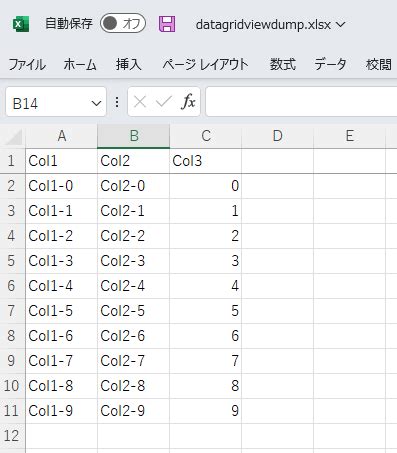The image size is (397, 453).
Task: Click inside the formula bar input
Action: click(x=301, y=101)
